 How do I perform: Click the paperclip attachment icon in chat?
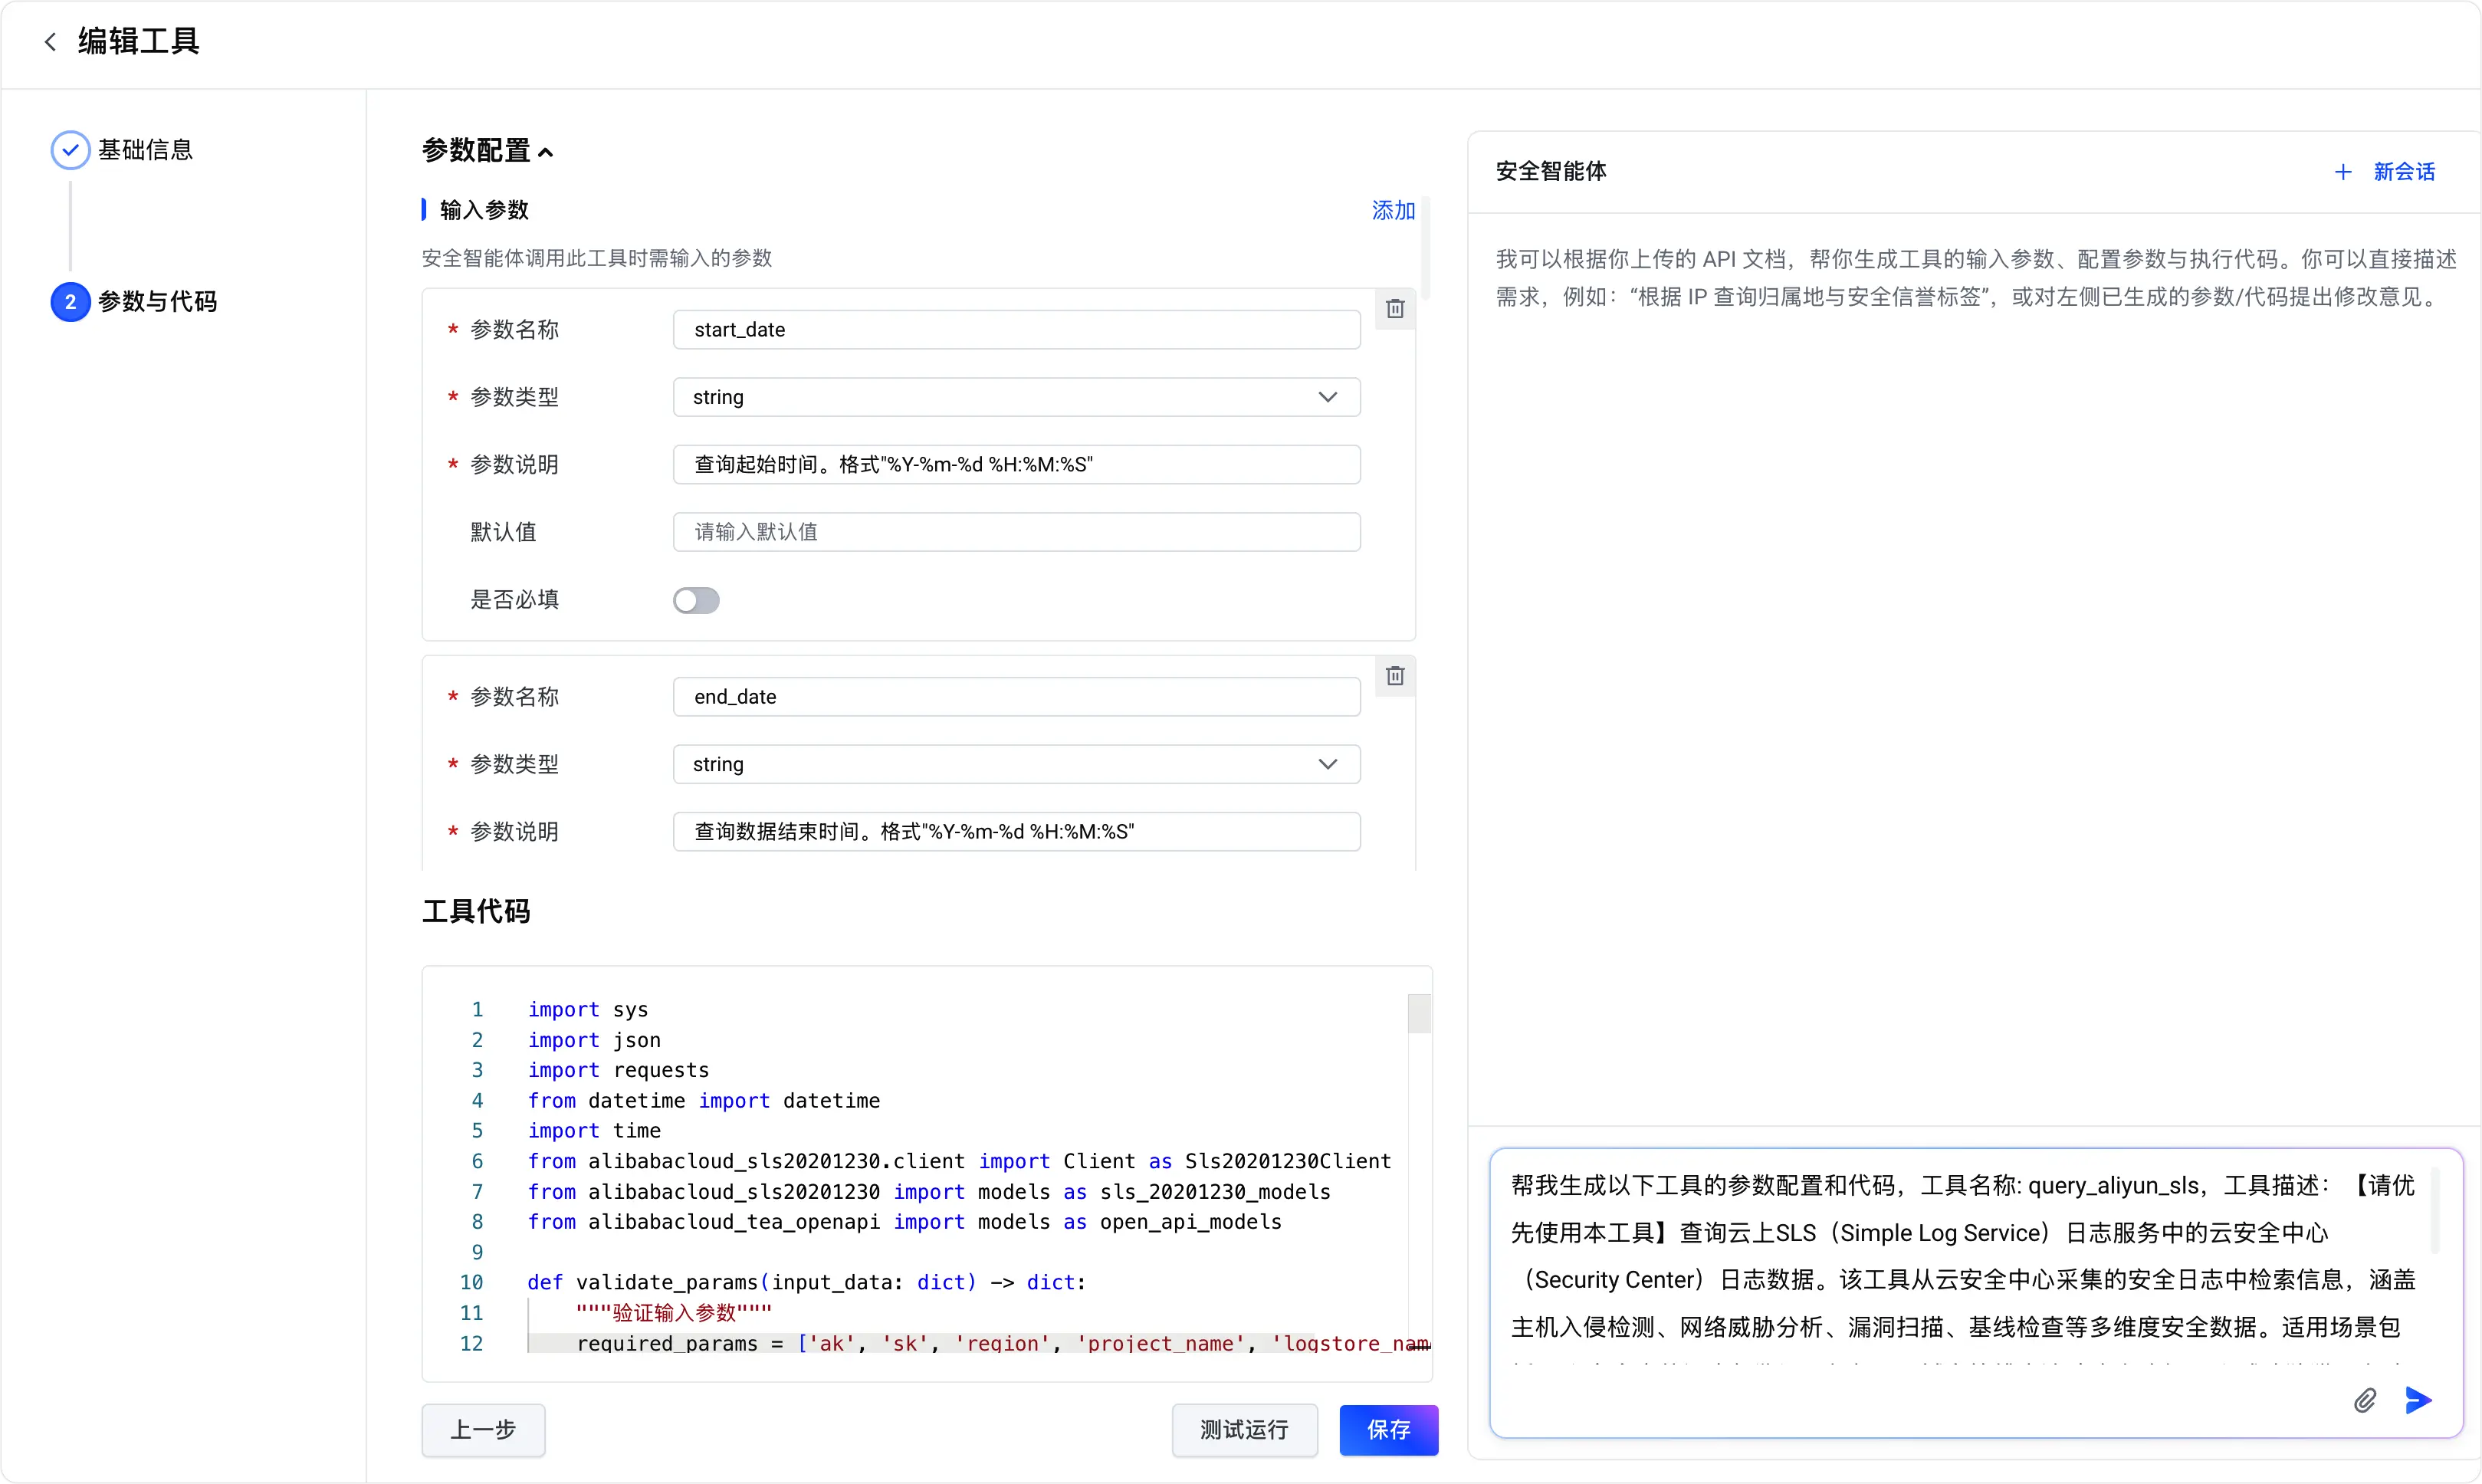[2365, 1400]
